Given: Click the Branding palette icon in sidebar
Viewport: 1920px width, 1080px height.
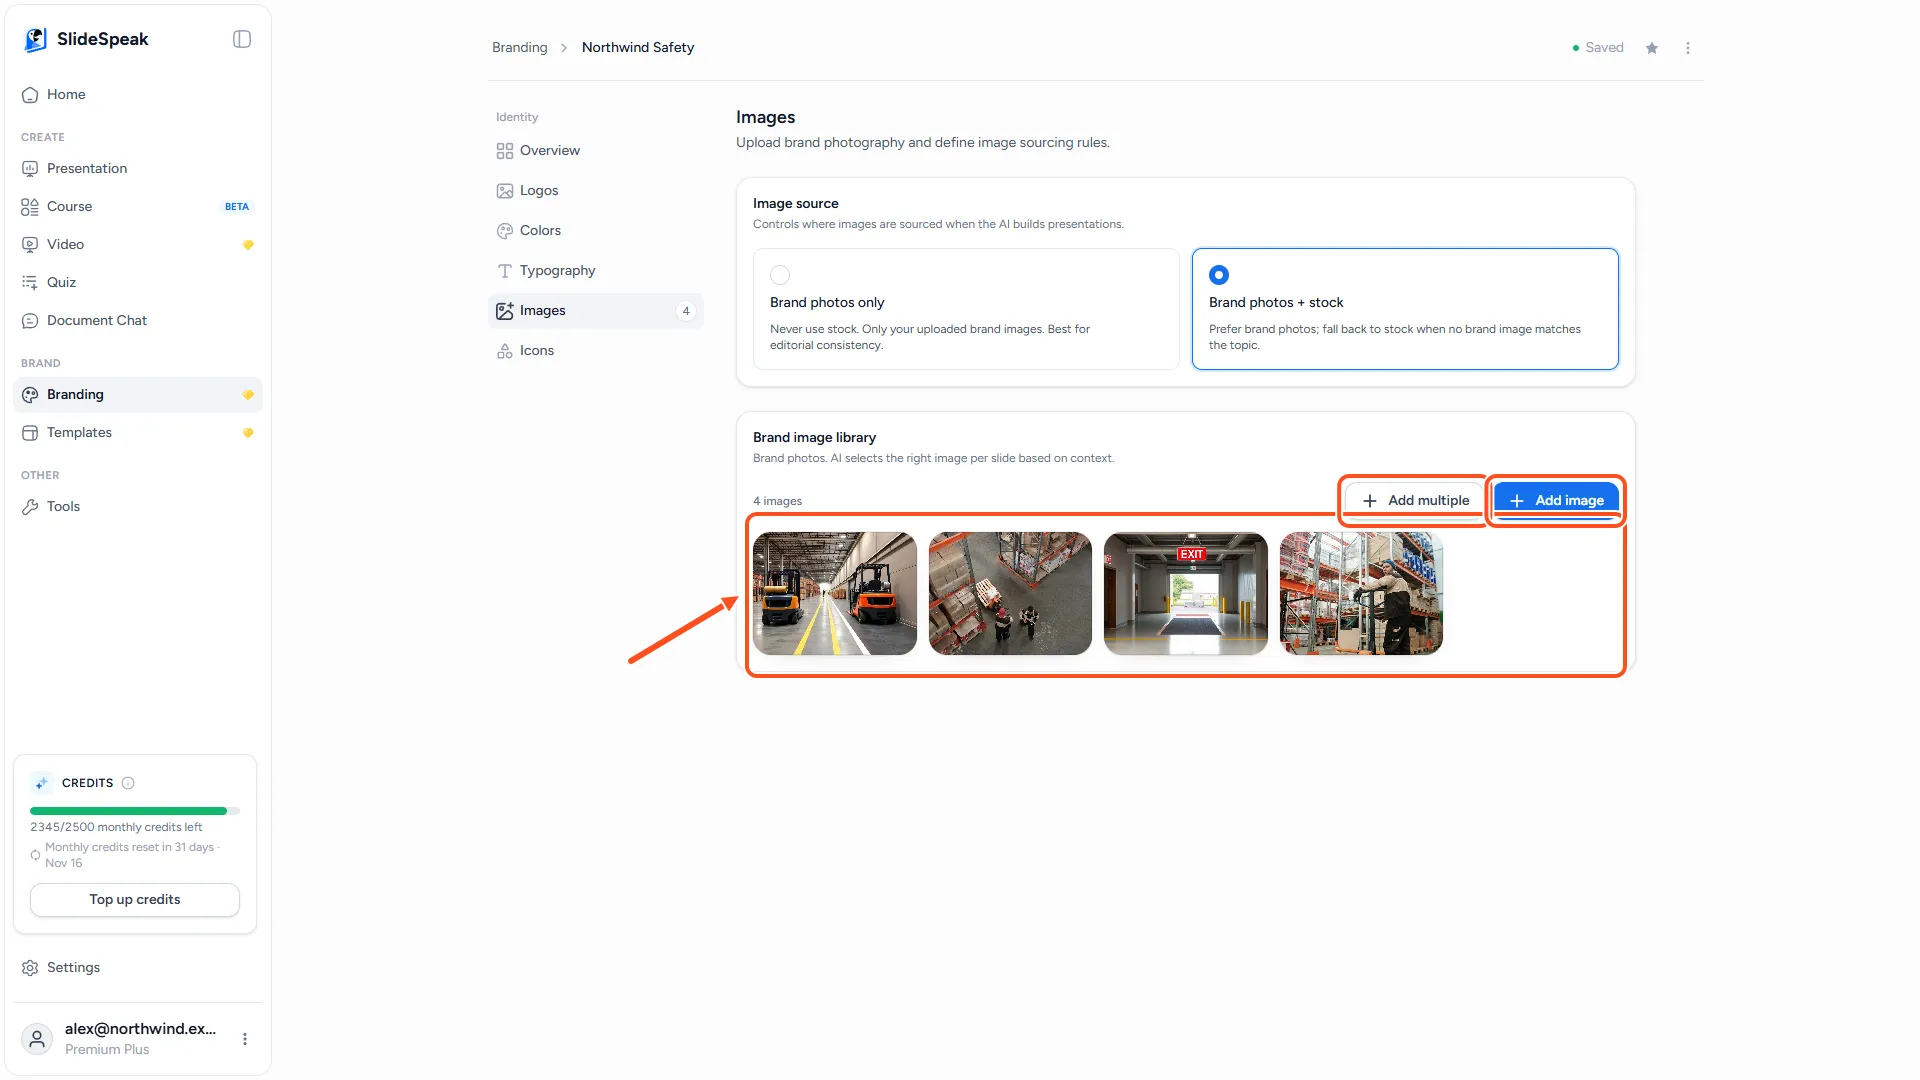Looking at the screenshot, I should [x=30, y=394].
